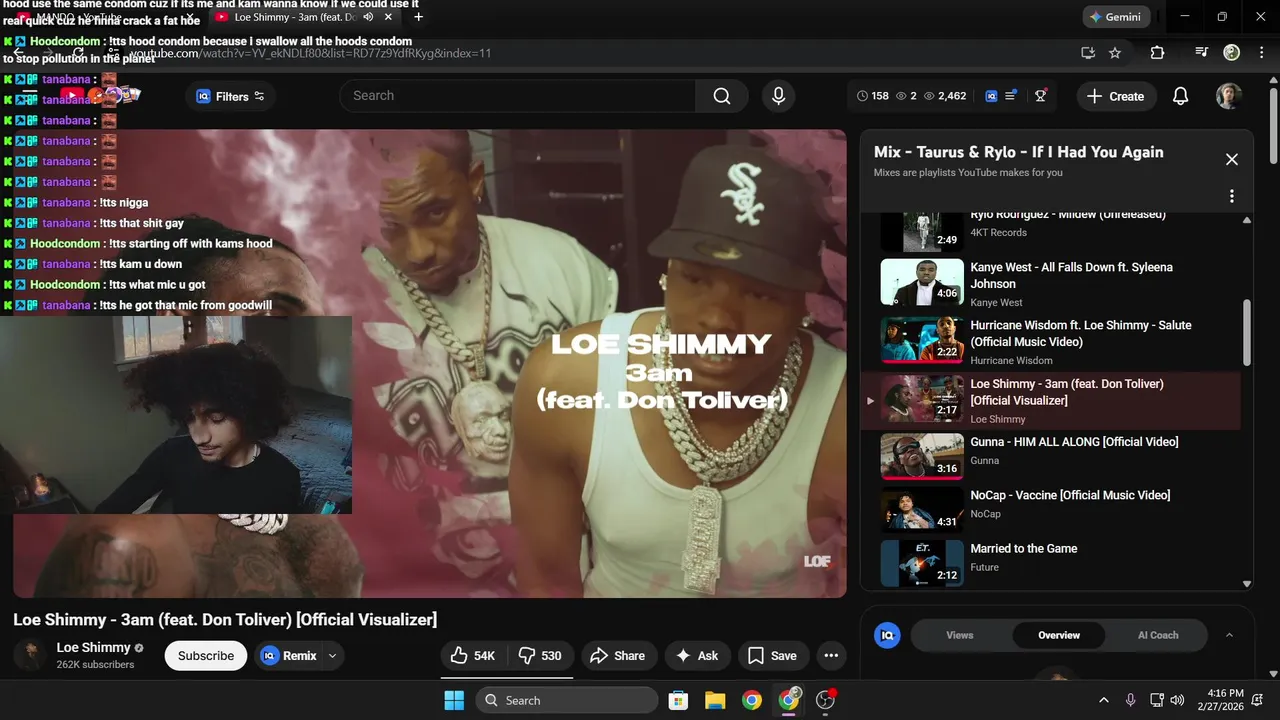
Task: Switch to vidIQ Overview tab
Action: (1058, 635)
